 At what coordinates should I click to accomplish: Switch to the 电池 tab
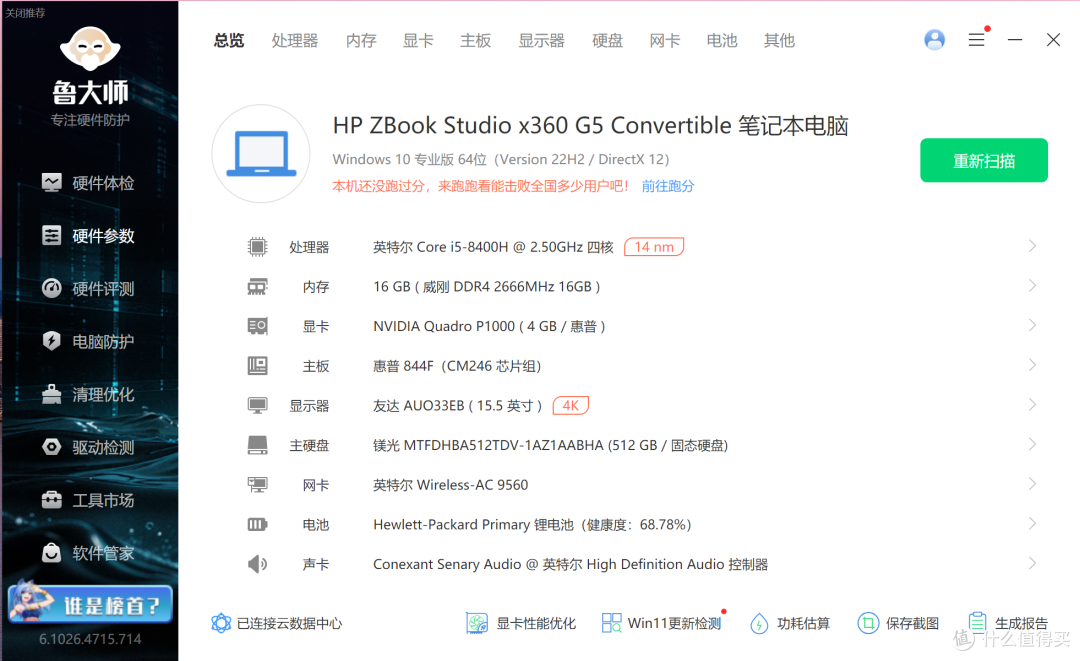tap(722, 41)
